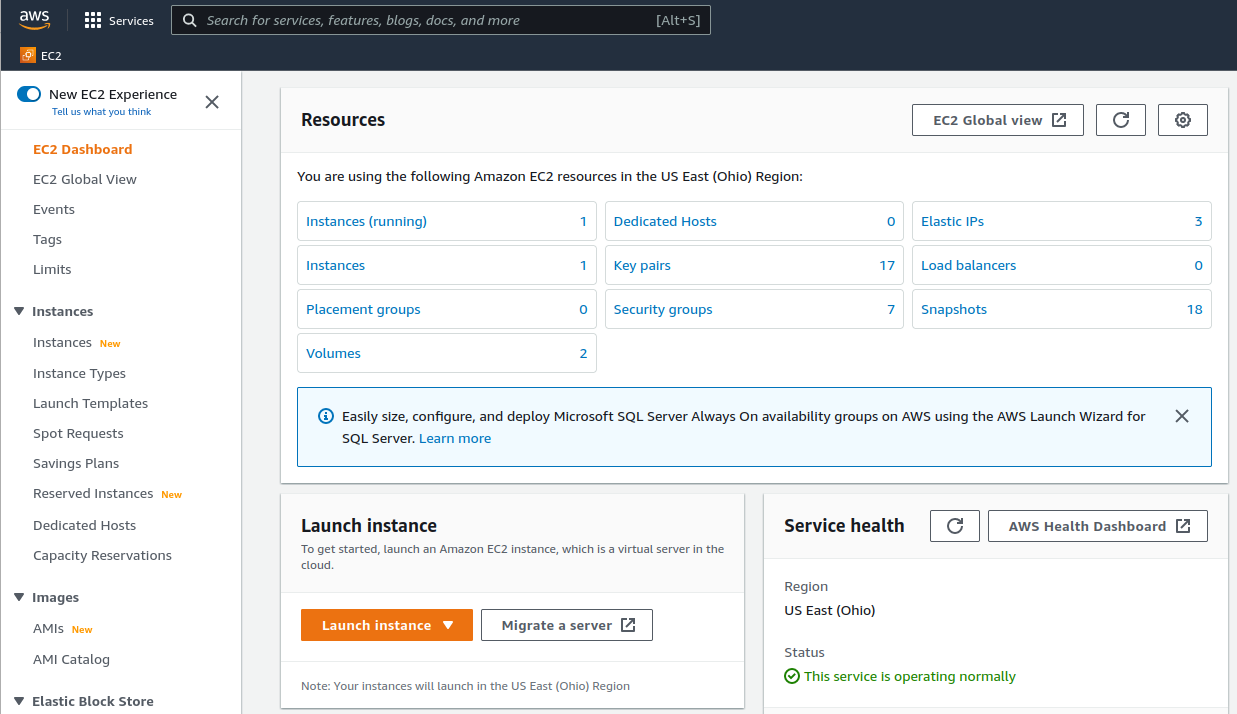Screen dimensions: 1237x714
Task: Open the AWS Health Dashboard
Action: pyautogui.click(x=1098, y=526)
